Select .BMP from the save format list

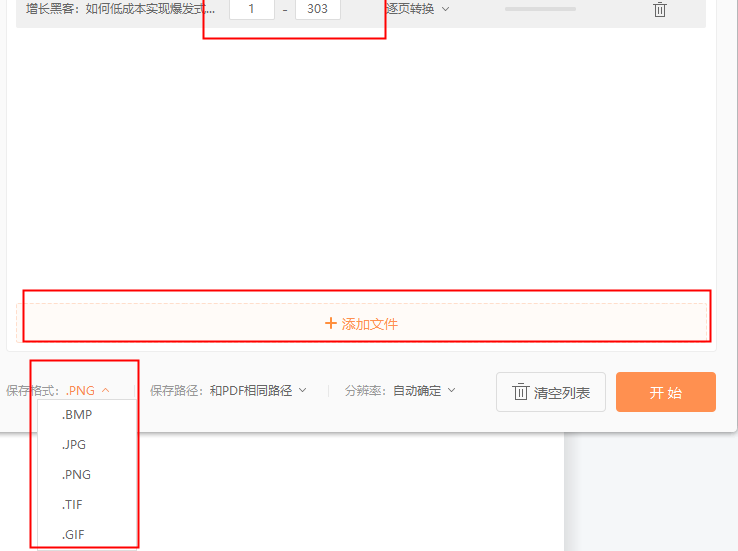77,414
